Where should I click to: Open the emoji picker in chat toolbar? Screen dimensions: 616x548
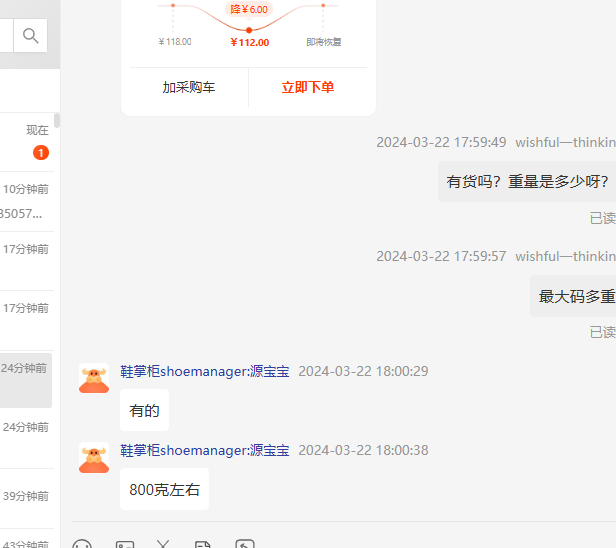coord(82,544)
